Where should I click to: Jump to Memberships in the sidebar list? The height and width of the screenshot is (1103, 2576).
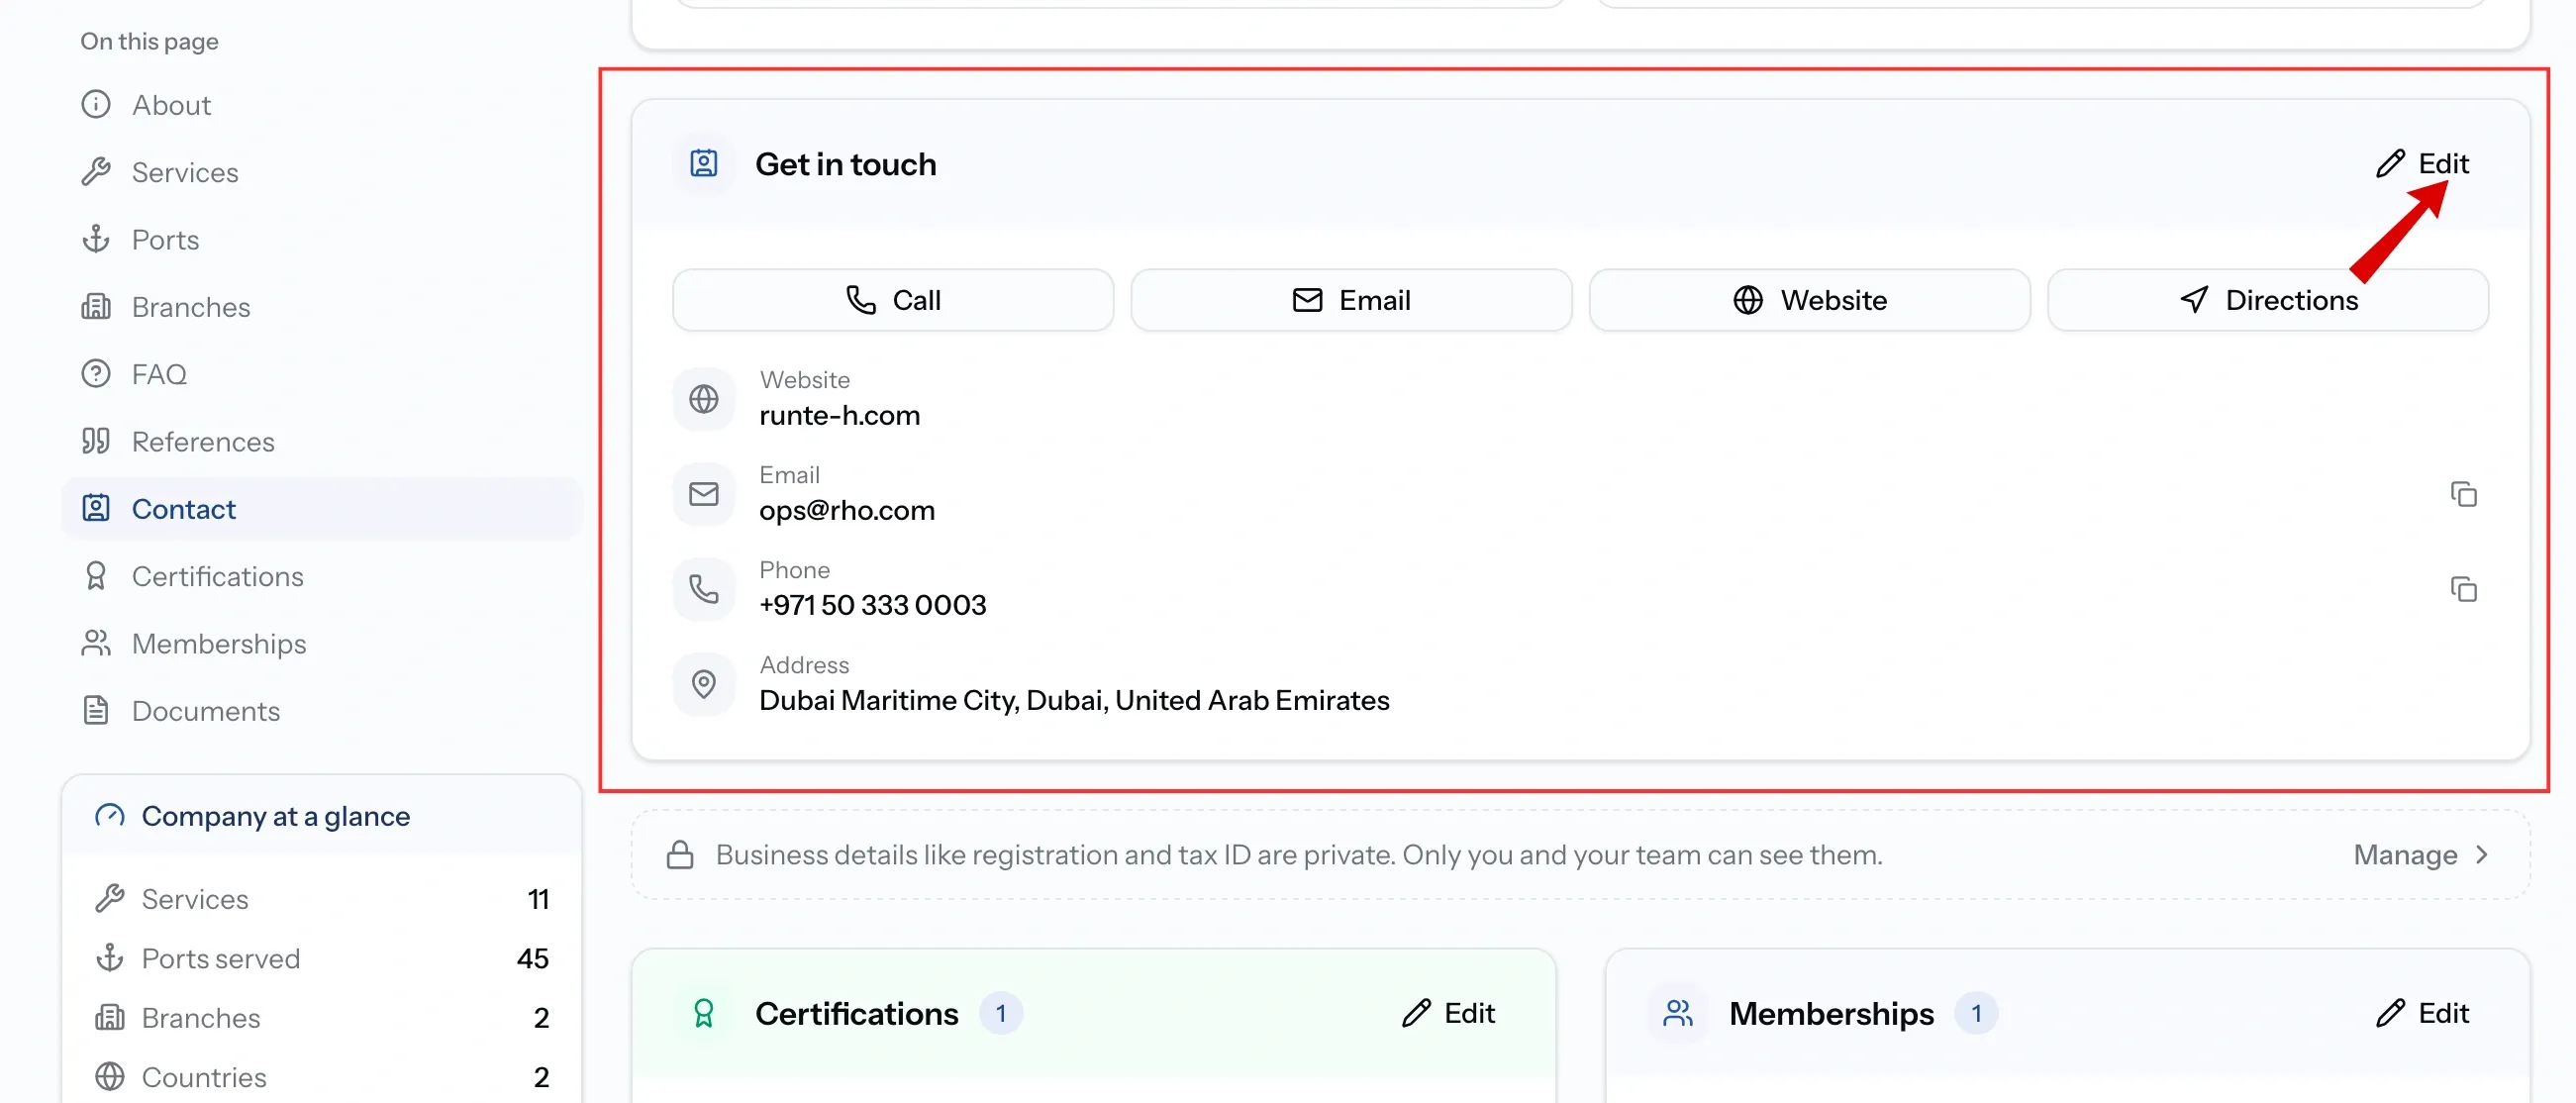click(x=321, y=644)
